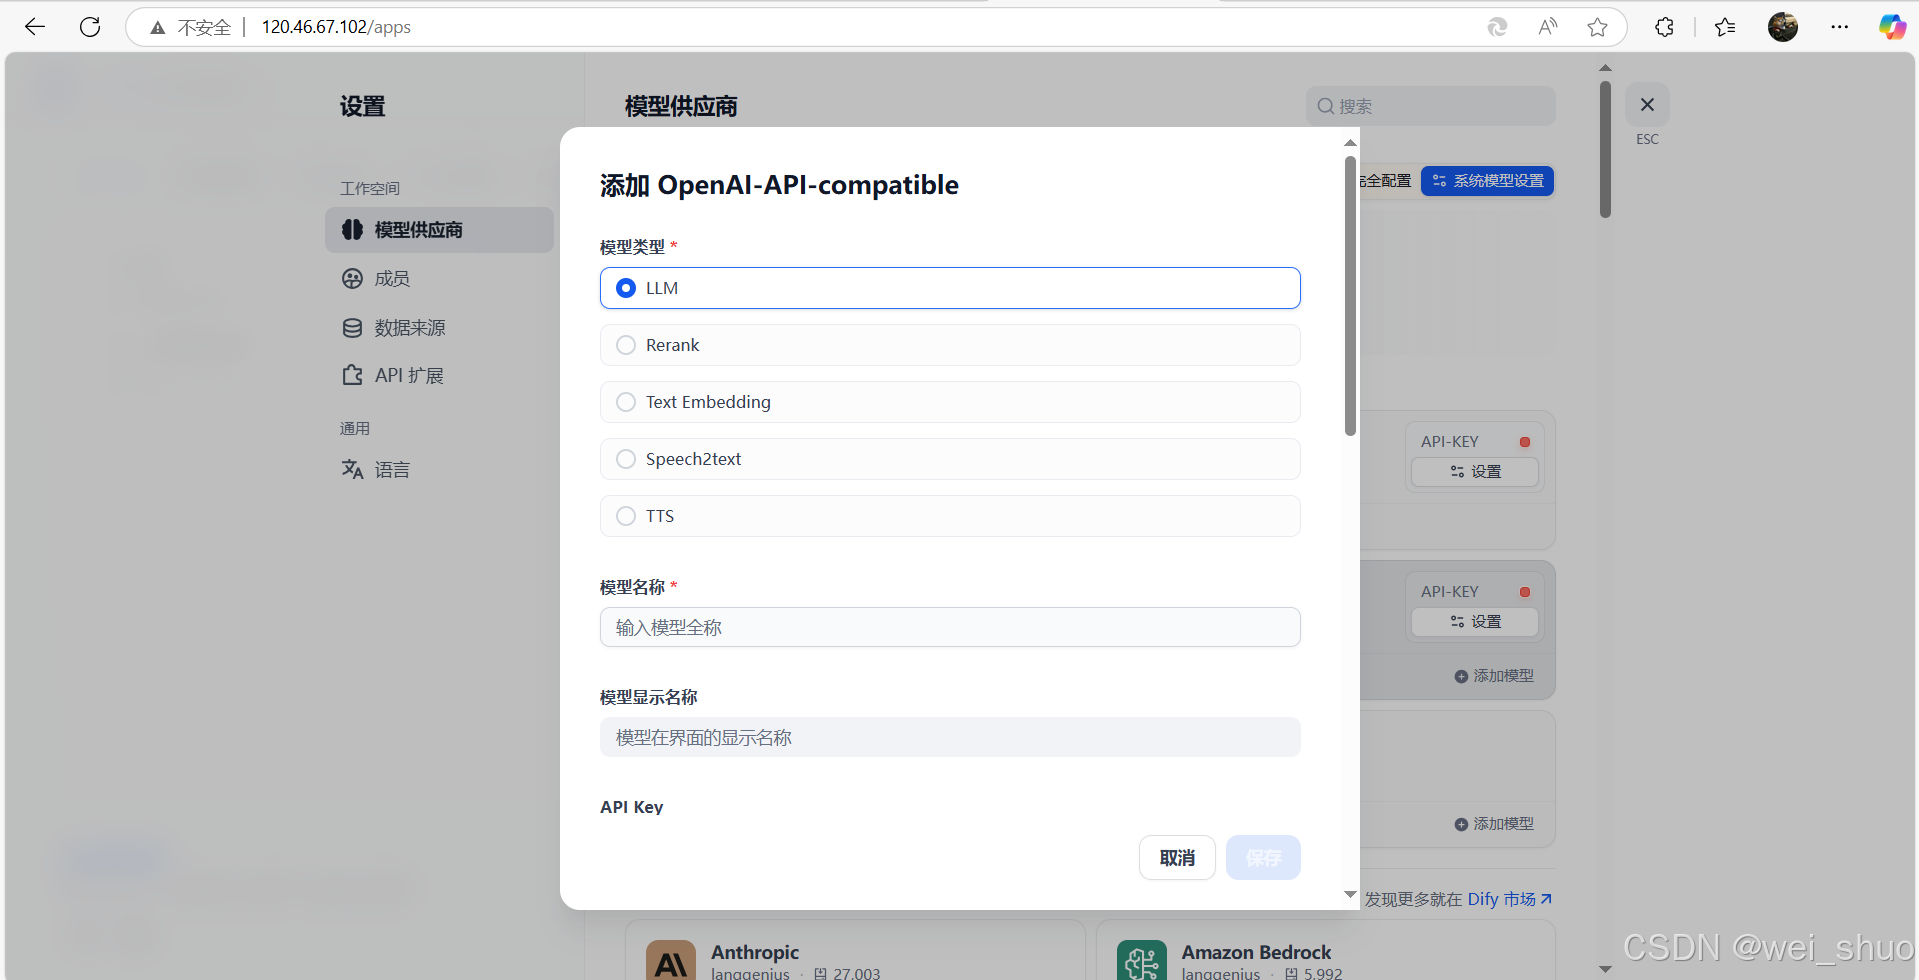Click the upper 添加模型 link

click(x=1494, y=676)
